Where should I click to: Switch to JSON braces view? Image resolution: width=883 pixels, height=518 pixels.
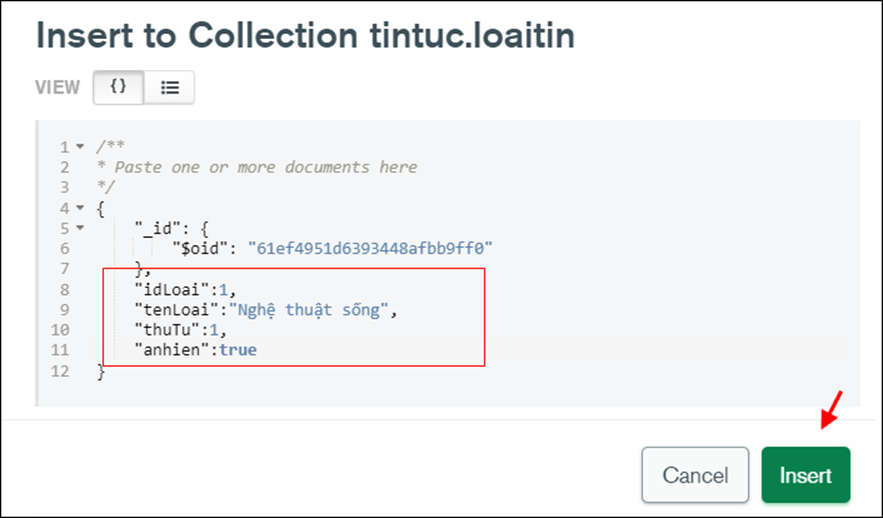click(x=118, y=87)
